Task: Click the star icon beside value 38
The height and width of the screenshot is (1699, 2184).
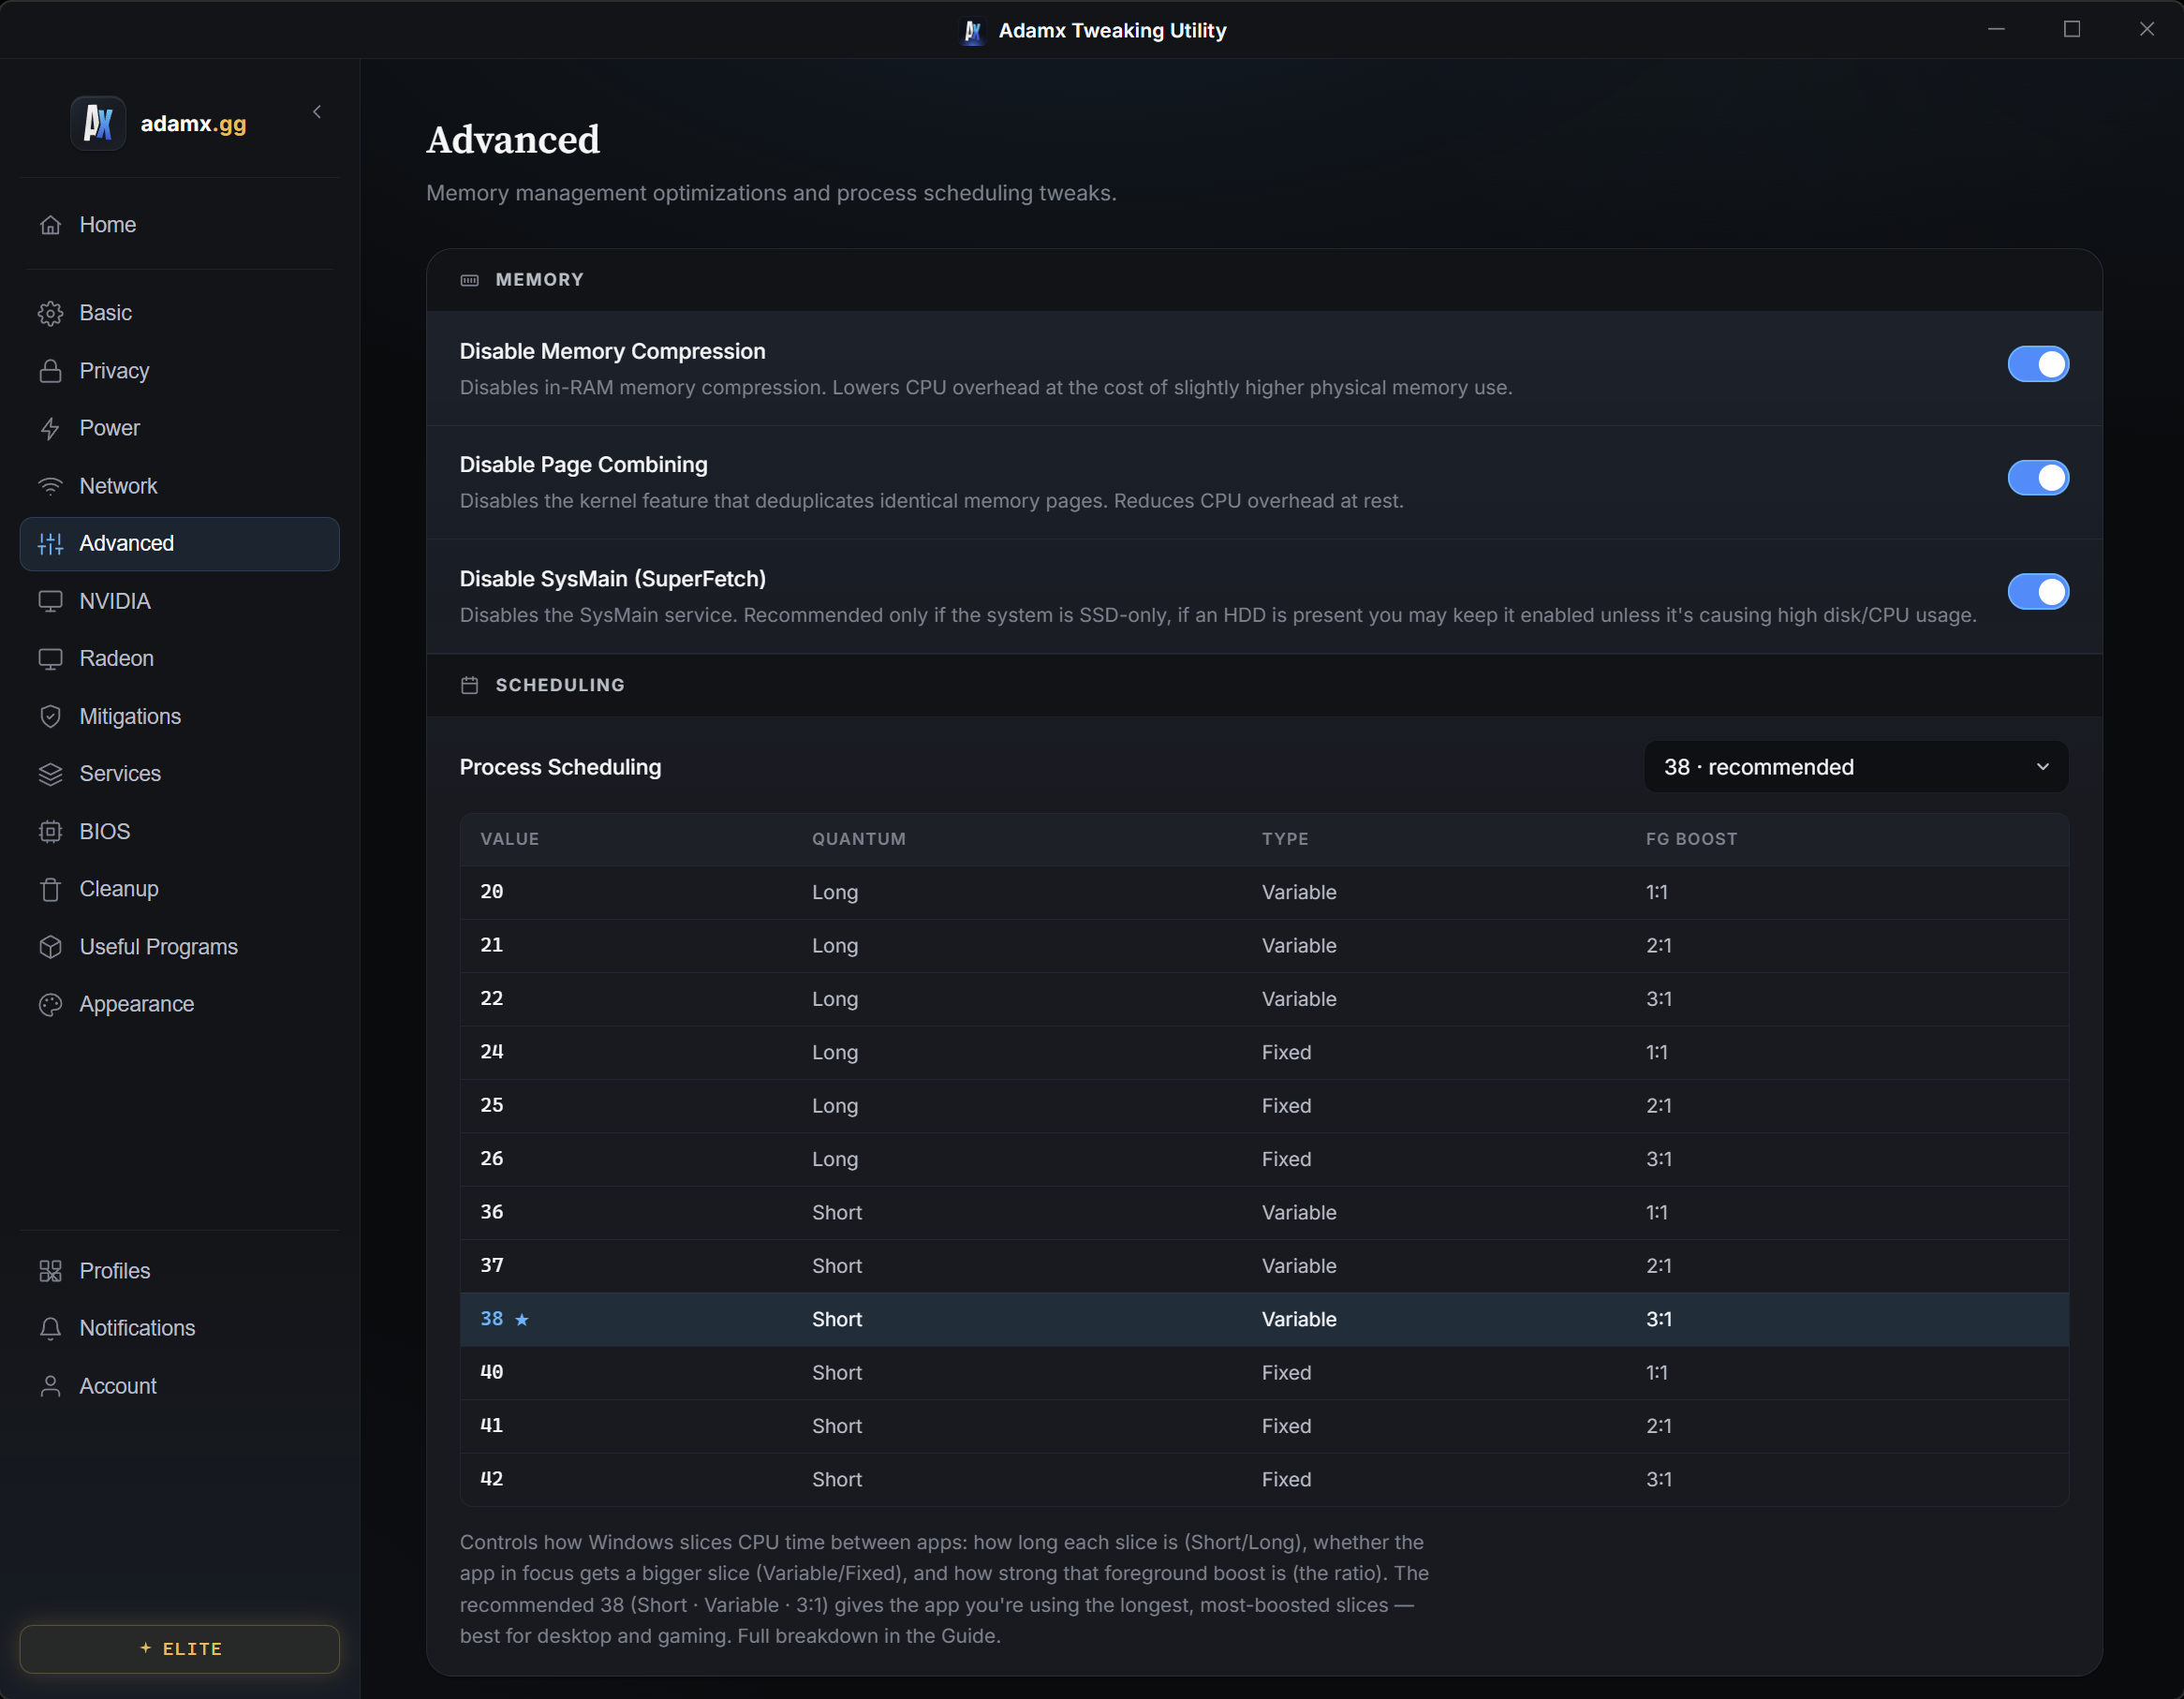Action: (521, 1320)
